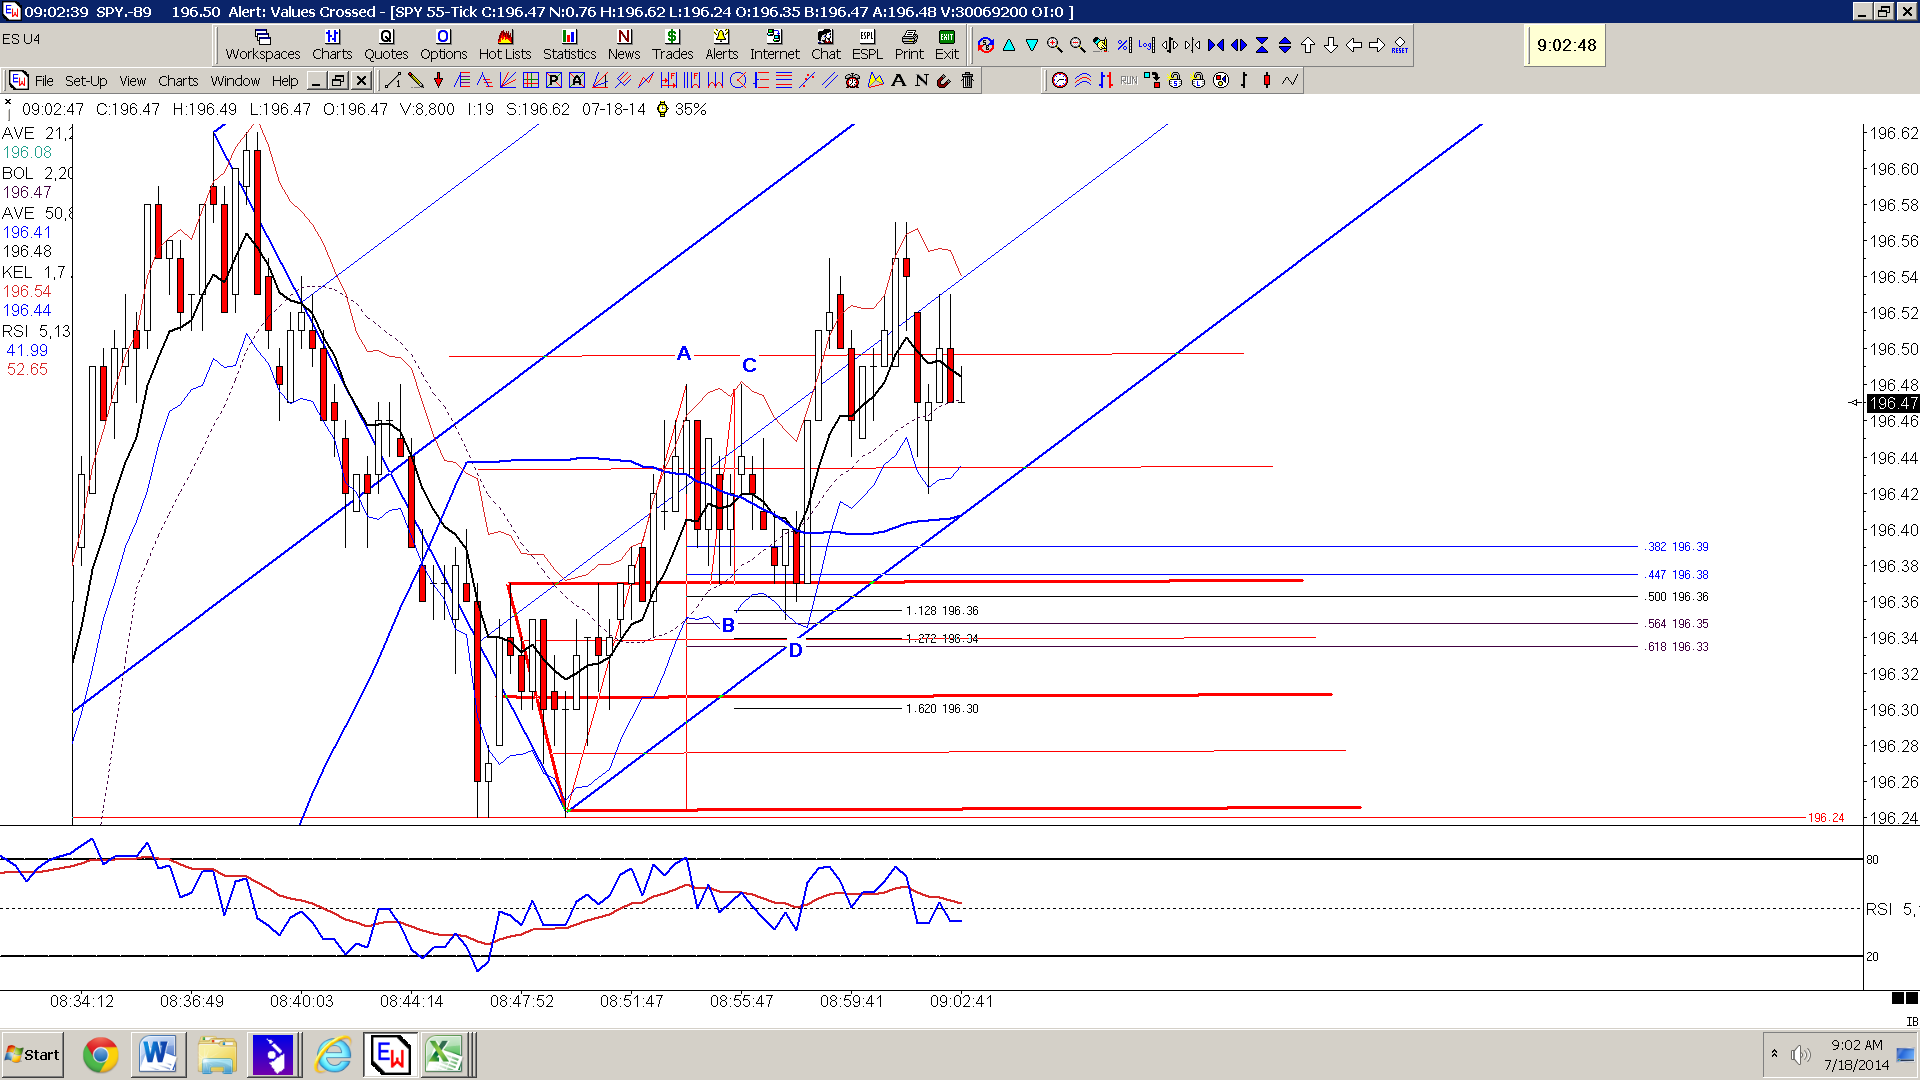Image resolution: width=1920 pixels, height=1080 pixels.
Task: Launch the Internet toolbar icon
Action: (775, 45)
